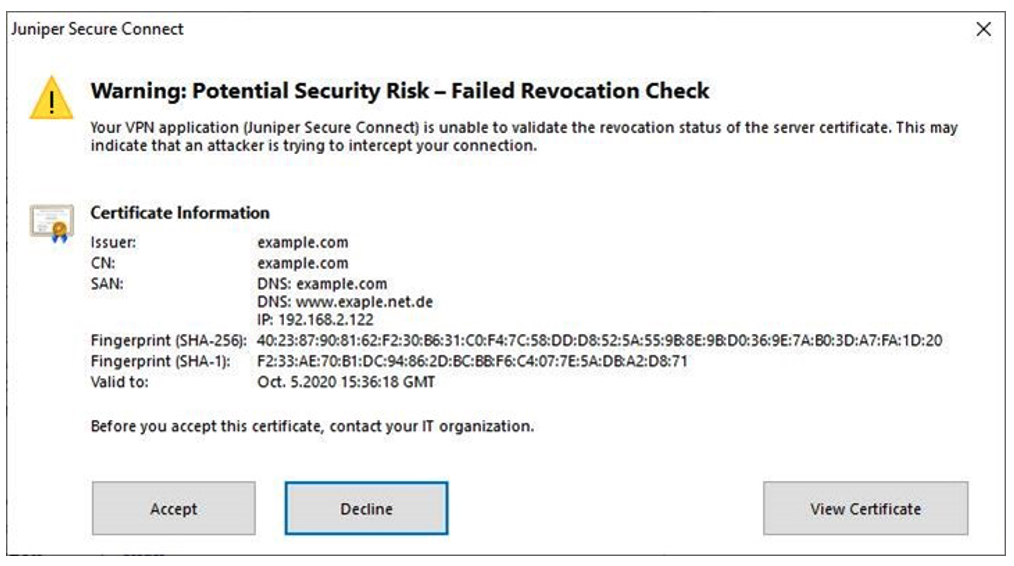Click the Failed Revocation Check warning heading
Screen dimensions: 1014x566
click(x=400, y=91)
